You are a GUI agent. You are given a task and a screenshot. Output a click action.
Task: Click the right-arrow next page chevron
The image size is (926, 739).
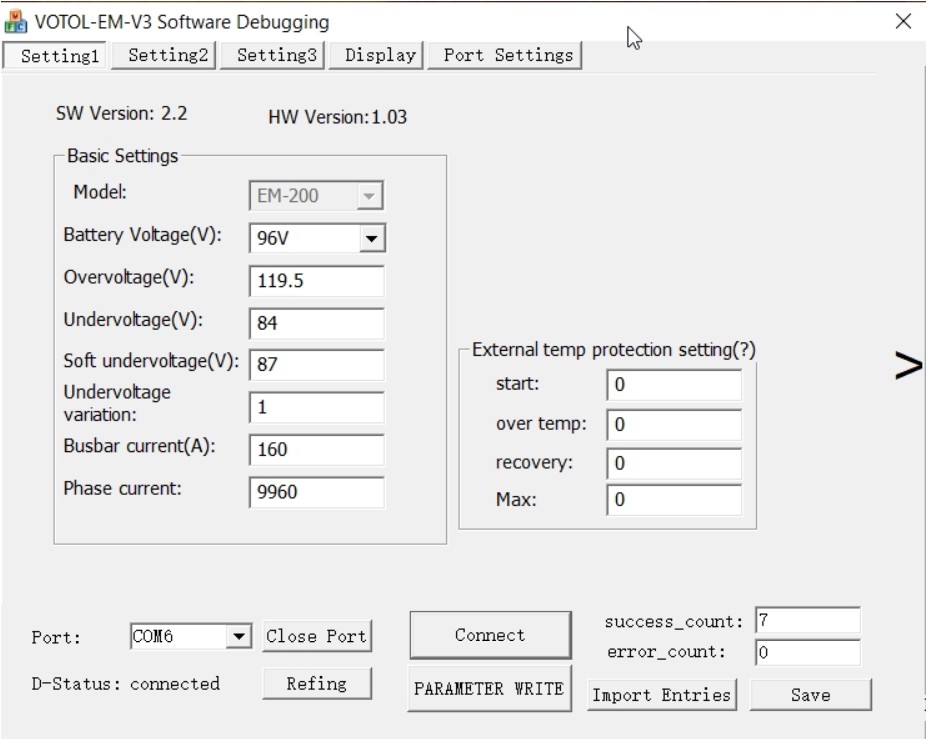point(909,365)
